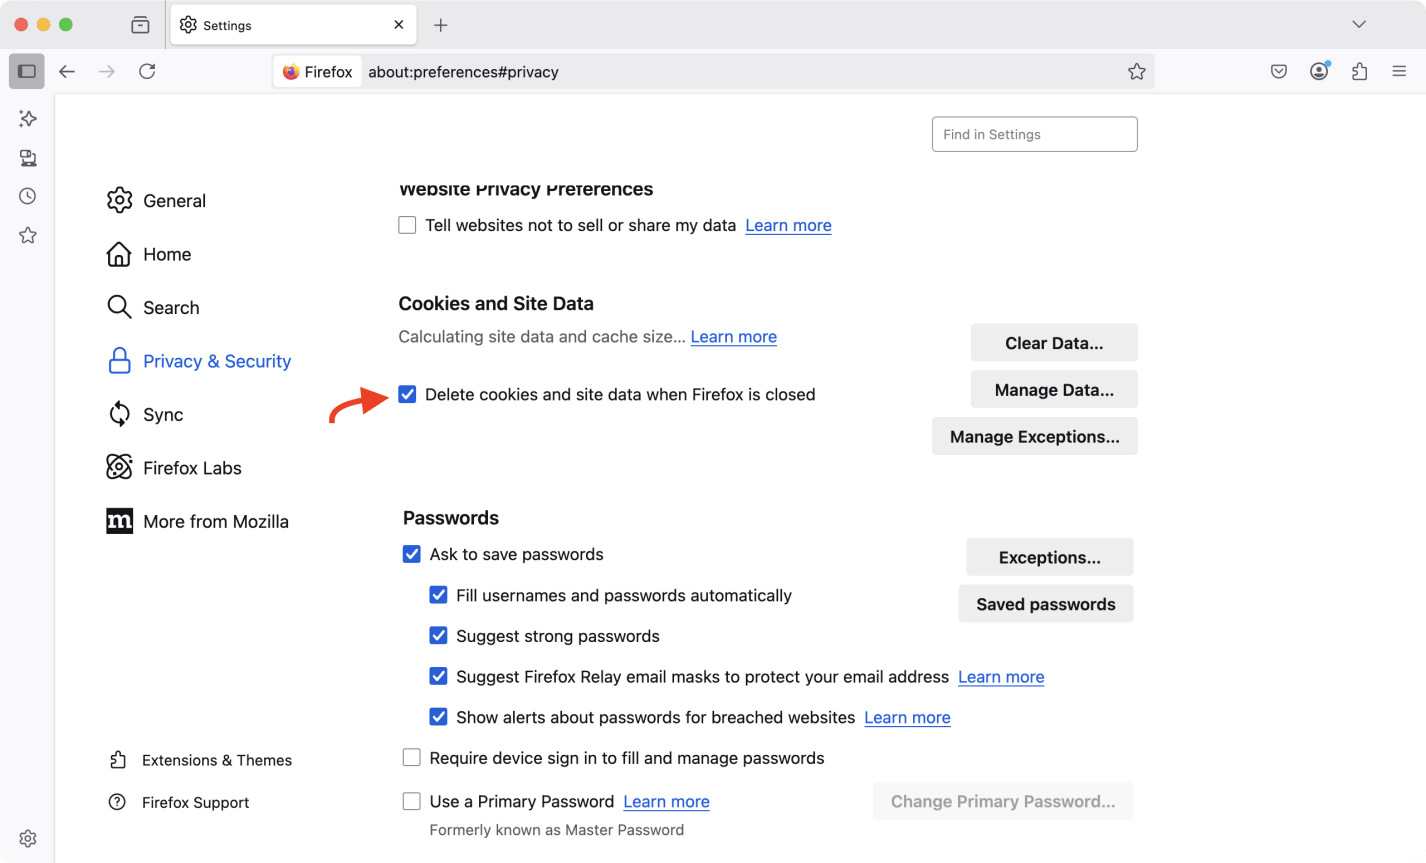Open the Extensions puzzle icon

coord(1359,72)
